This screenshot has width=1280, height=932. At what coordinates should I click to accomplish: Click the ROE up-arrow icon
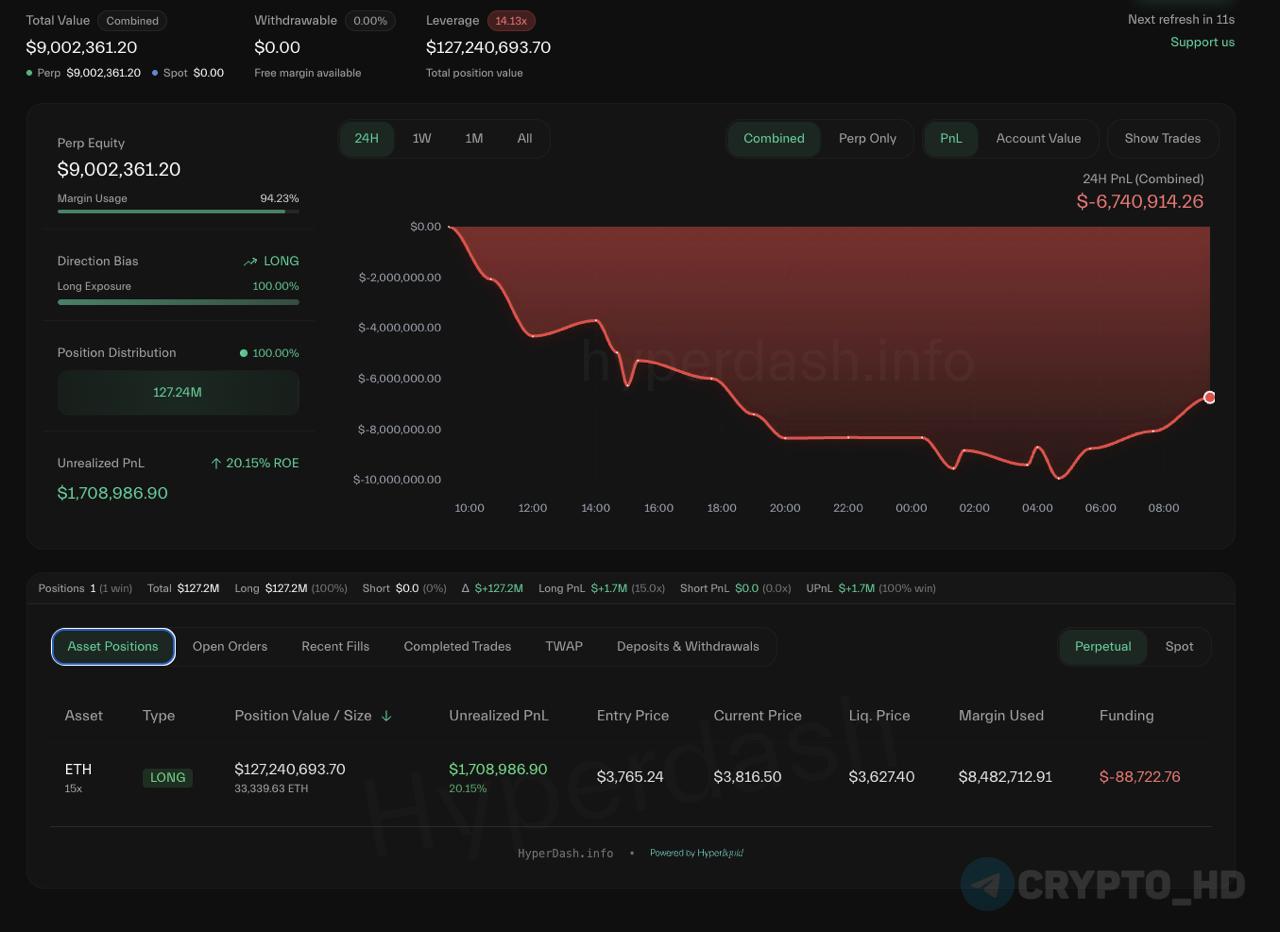pos(216,463)
